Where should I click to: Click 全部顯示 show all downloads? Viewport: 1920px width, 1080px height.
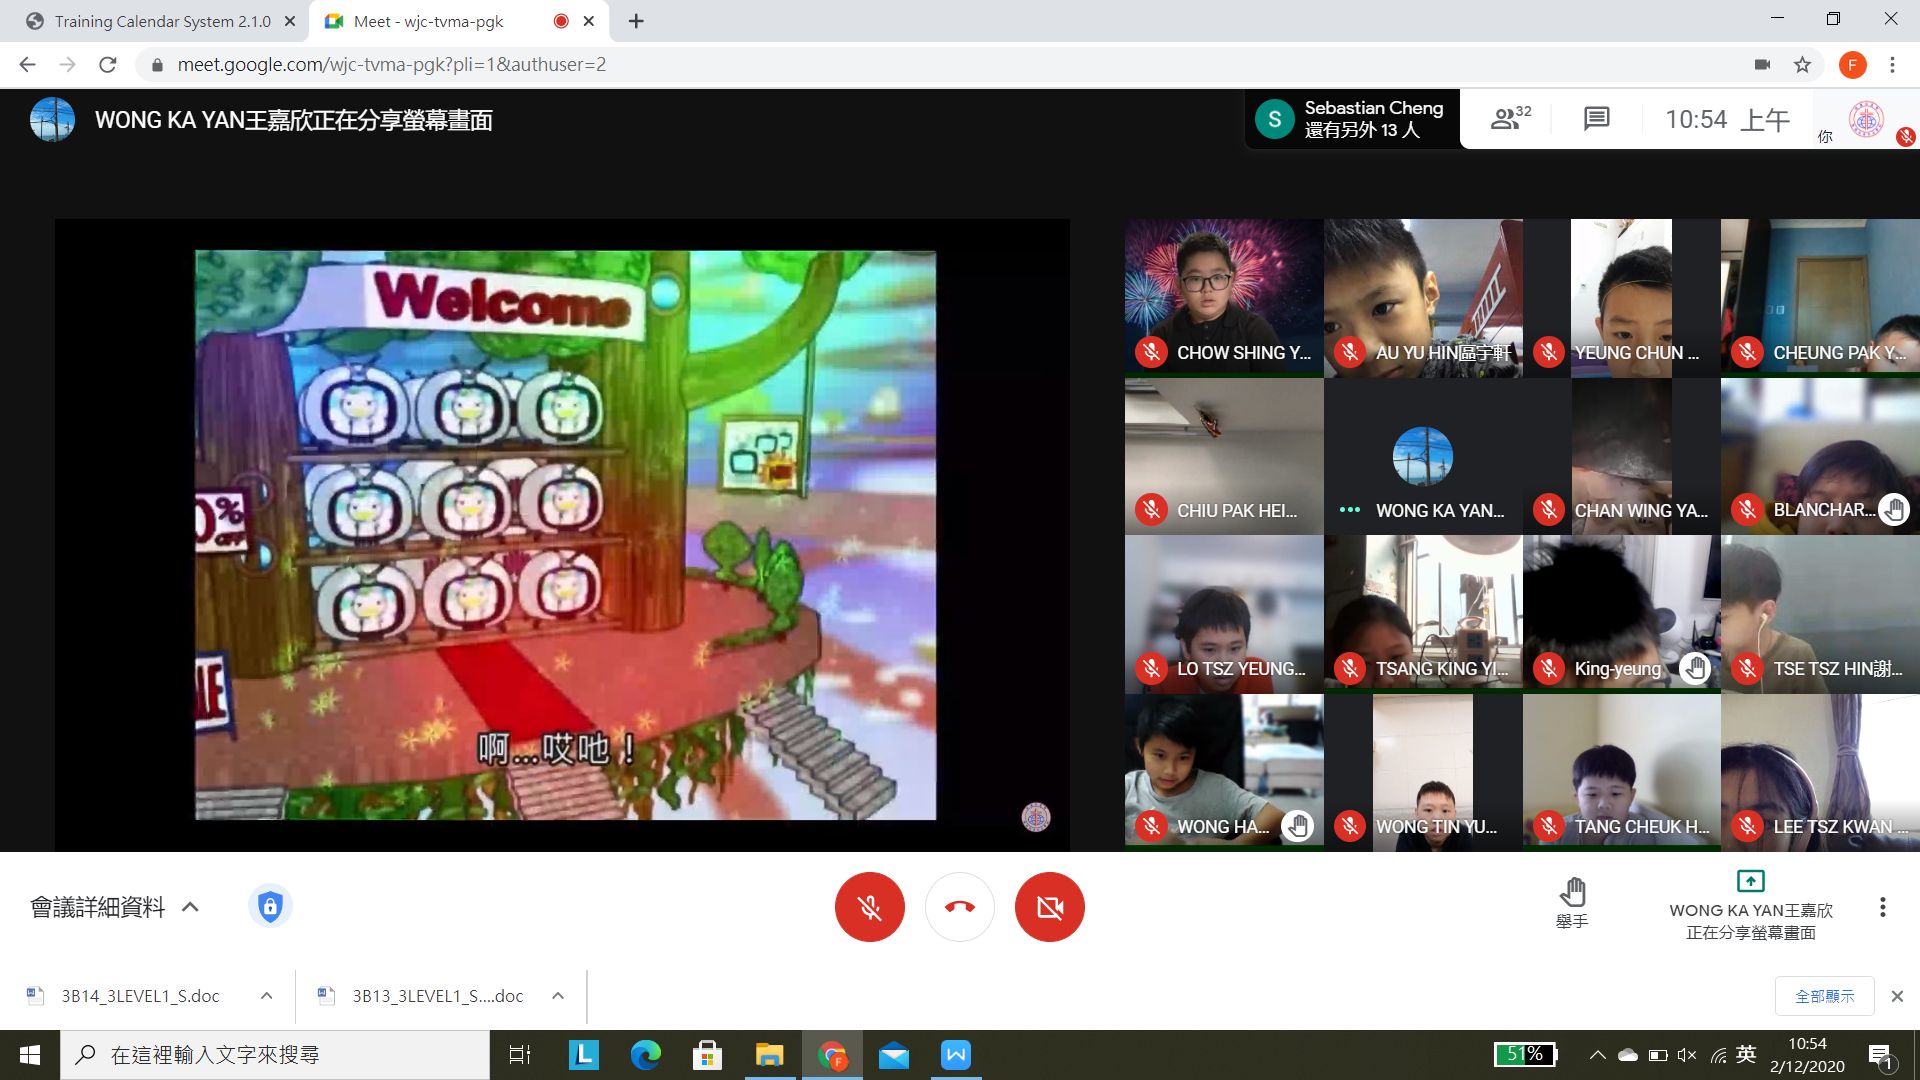1824,996
